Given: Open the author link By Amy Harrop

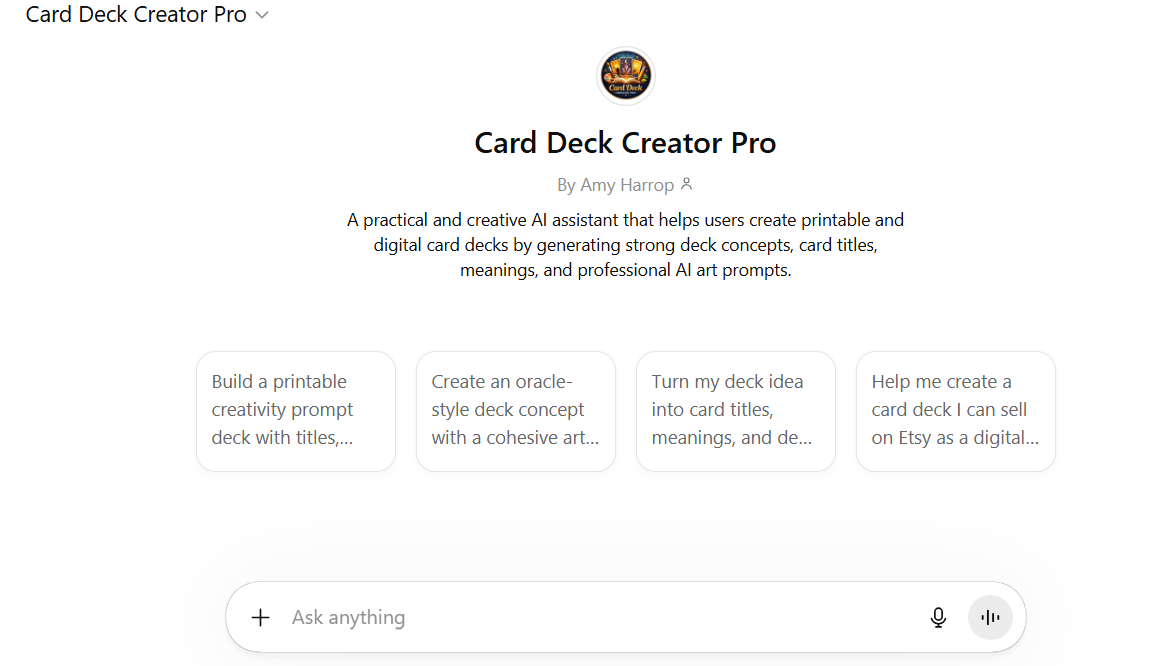Looking at the screenshot, I should coord(616,185).
